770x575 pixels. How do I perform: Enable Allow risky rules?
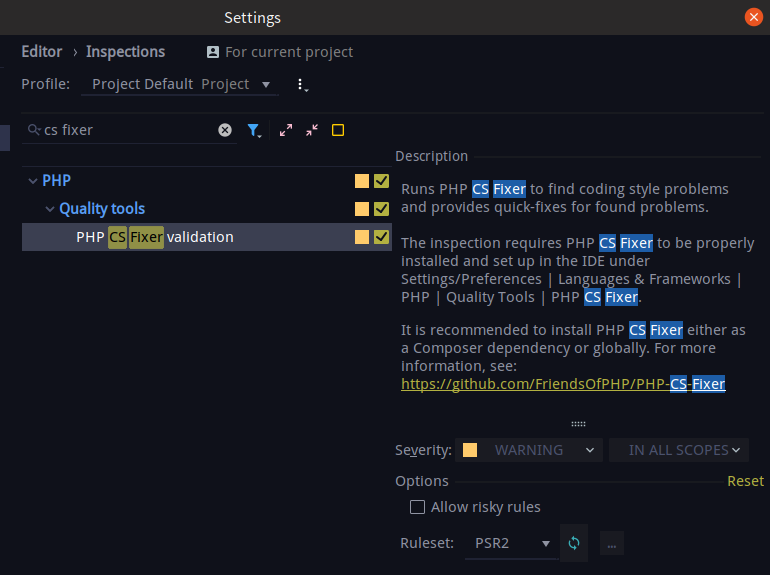[x=417, y=507]
